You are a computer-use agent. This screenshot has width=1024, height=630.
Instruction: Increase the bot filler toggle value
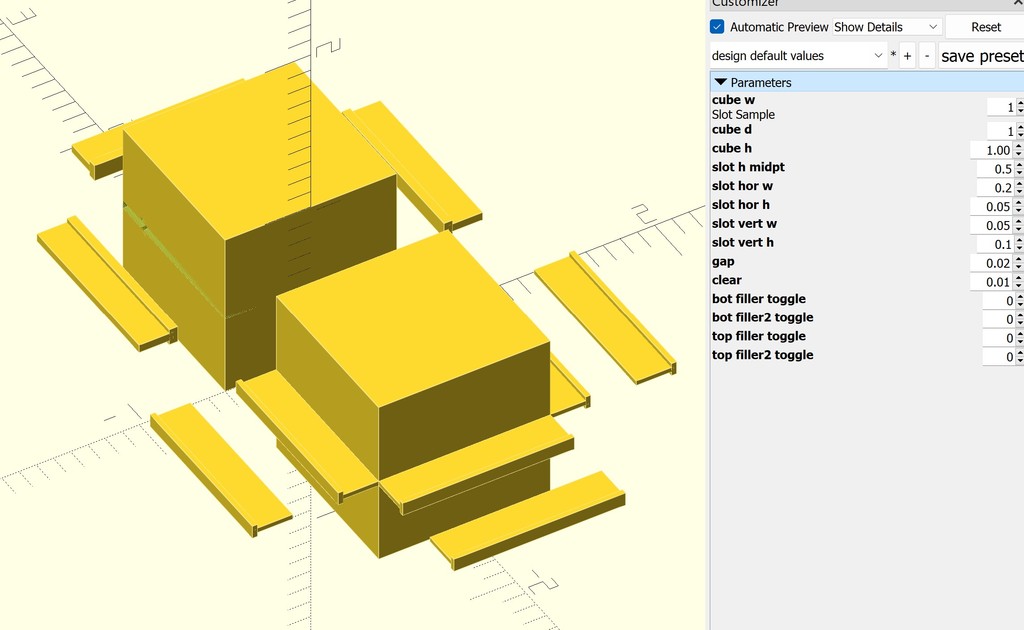[x=1019, y=296]
